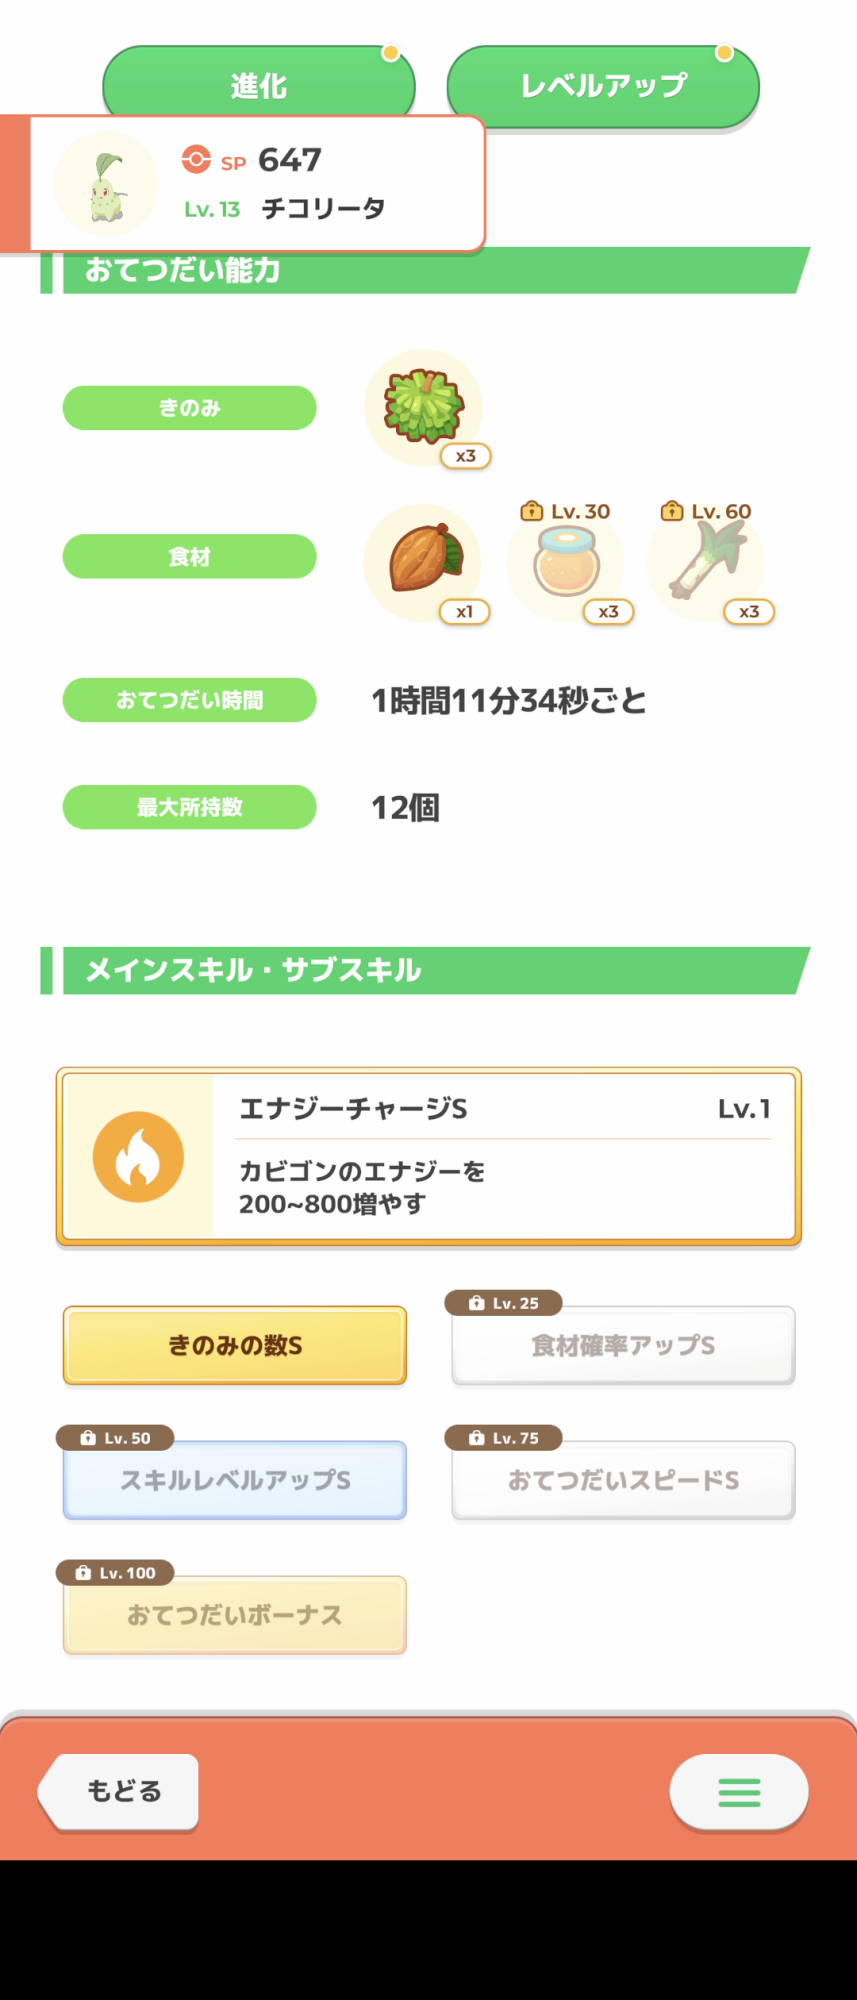Select the locked 食材確率アップS sub skill
The image size is (857, 2000).
[623, 1345]
